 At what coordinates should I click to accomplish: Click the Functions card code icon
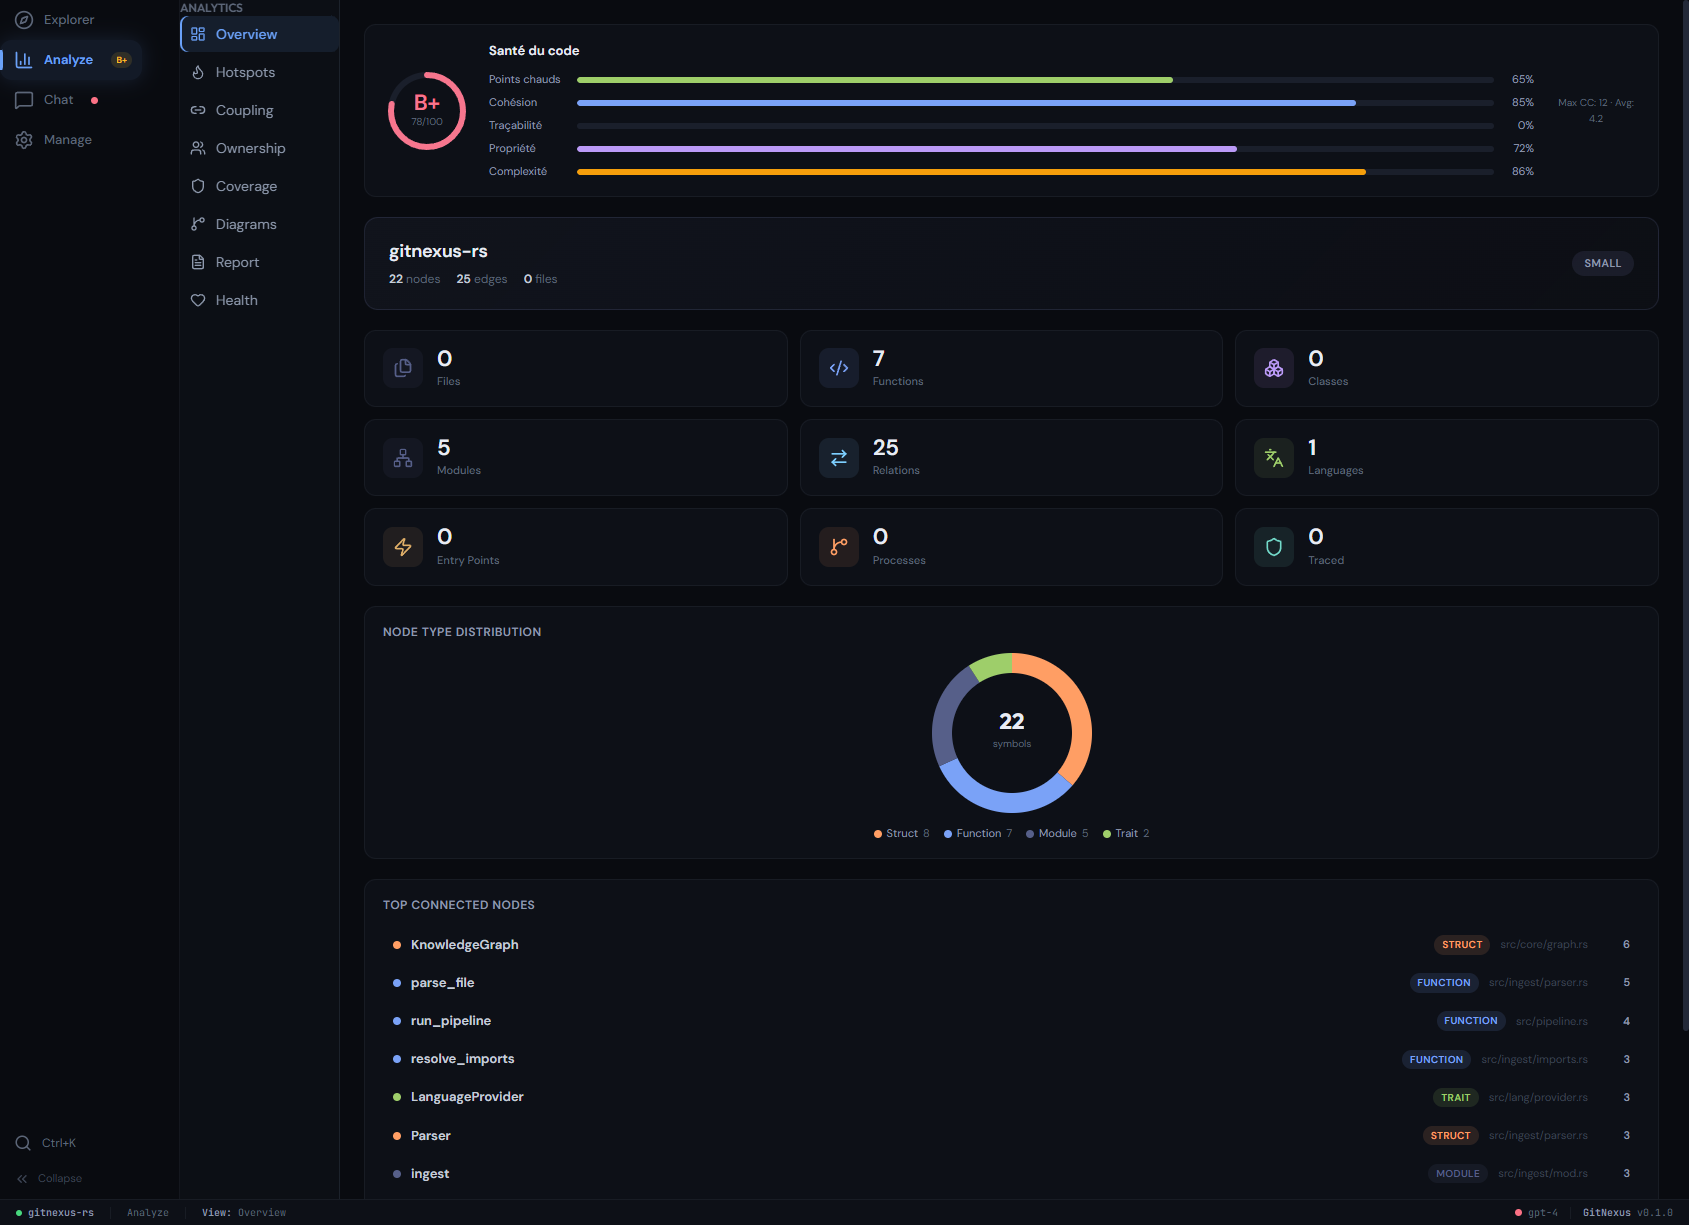coord(839,368)
